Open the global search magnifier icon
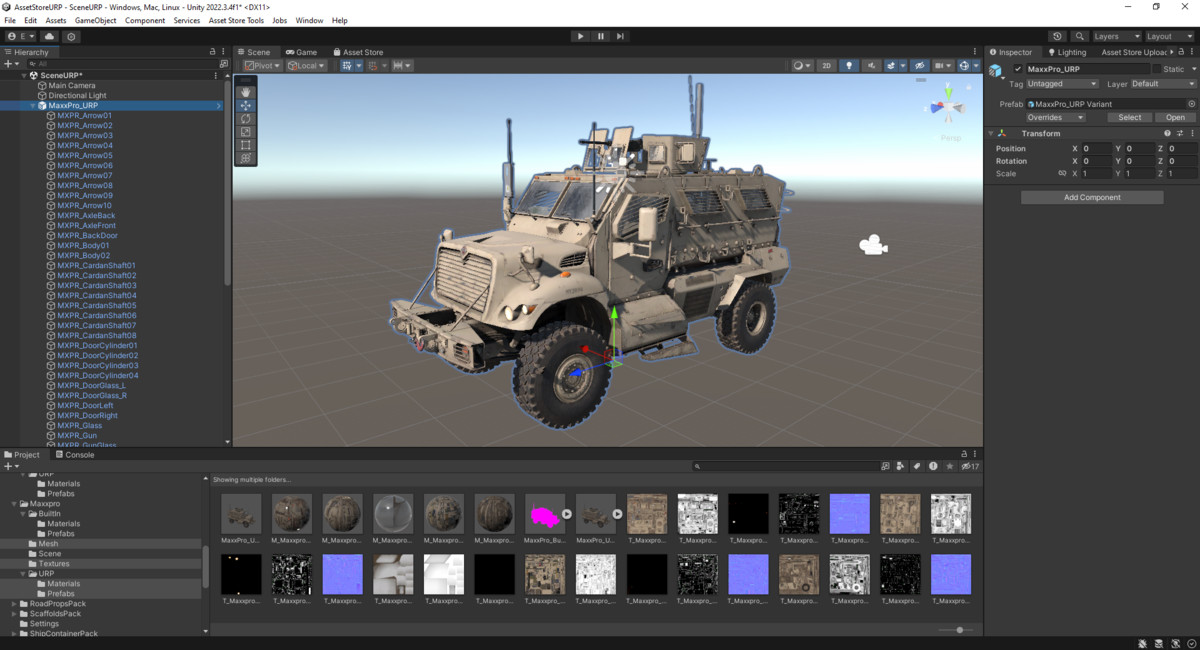1200x650 pixels. [x=1080, y=36]
